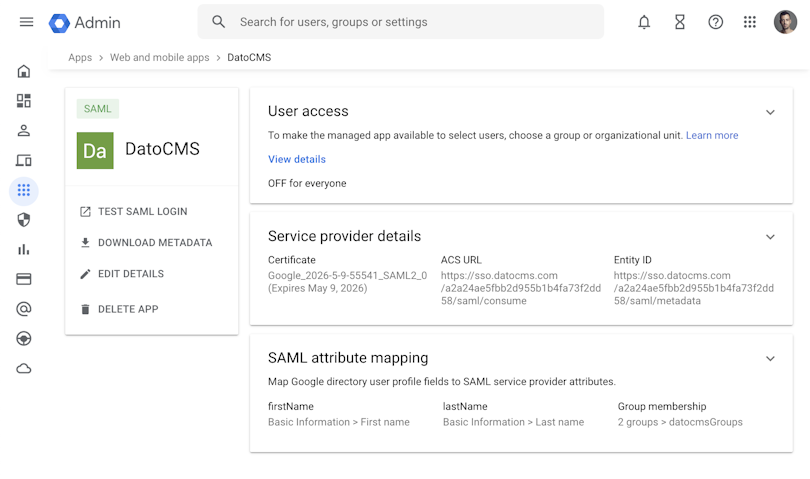Open the Google apps grid launcher
The image size is (810, 479).
pos(750,22)
